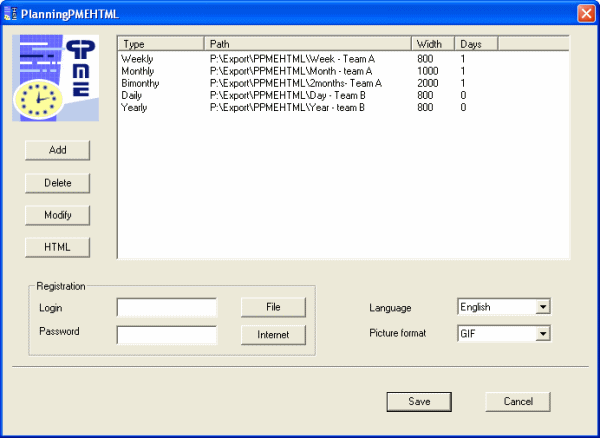600x438 pixels.
Task: Click path ending 2months- Team A
Action: coord(296,83)
